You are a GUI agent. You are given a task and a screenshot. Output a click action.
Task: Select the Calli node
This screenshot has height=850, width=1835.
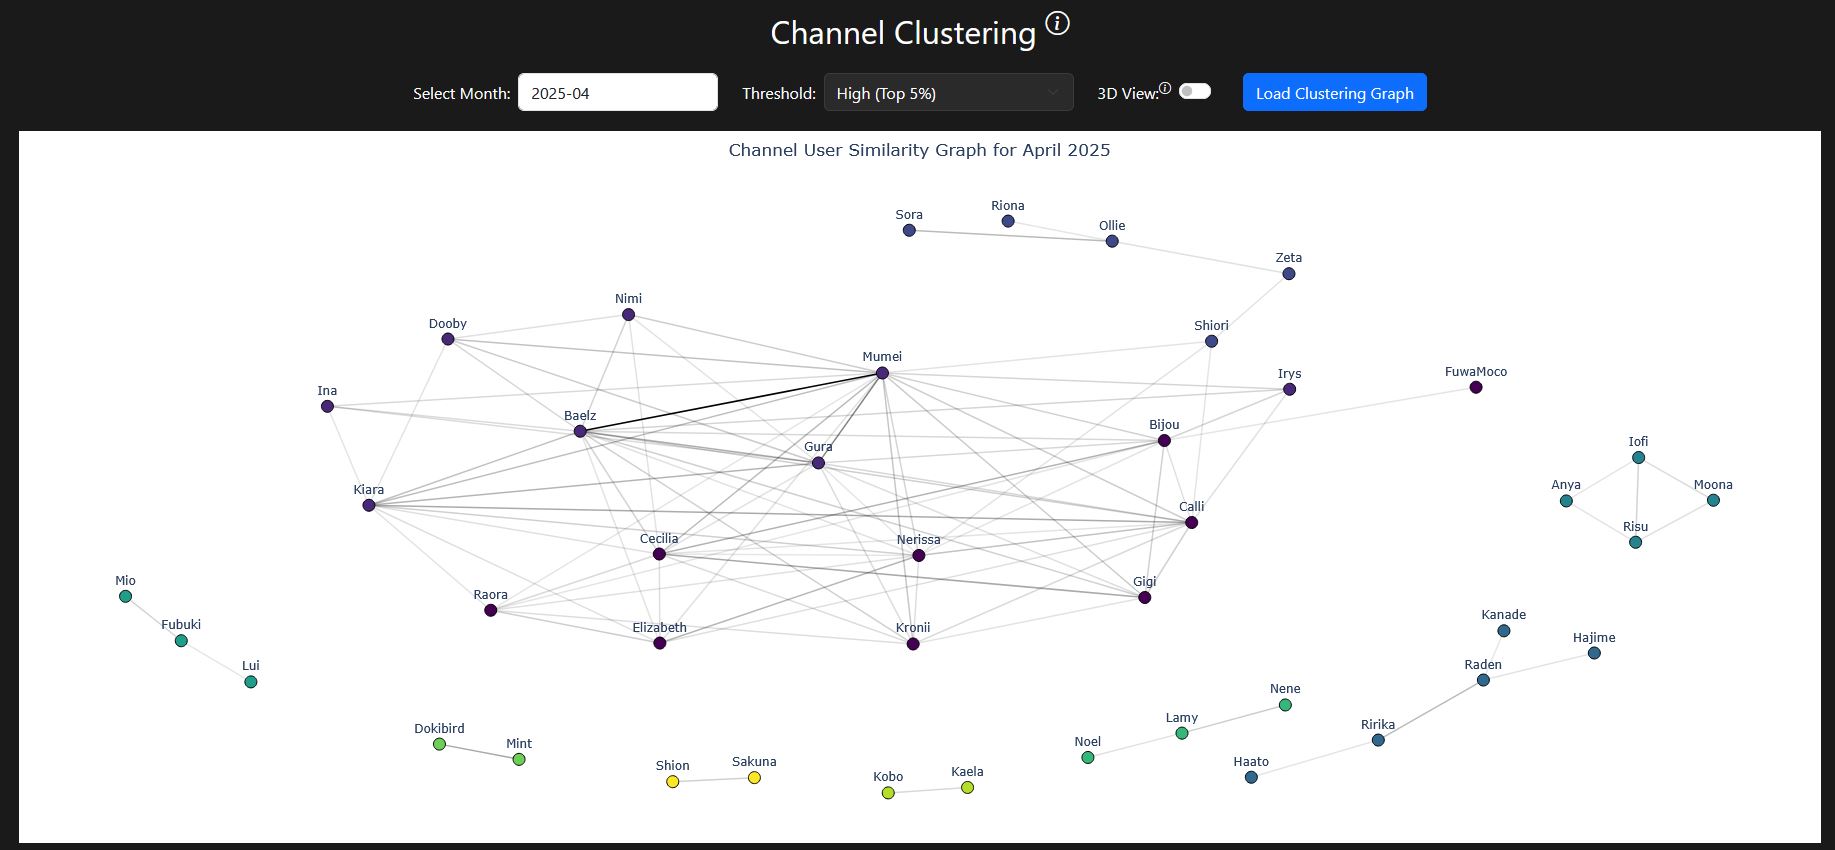coord(1191,522)
